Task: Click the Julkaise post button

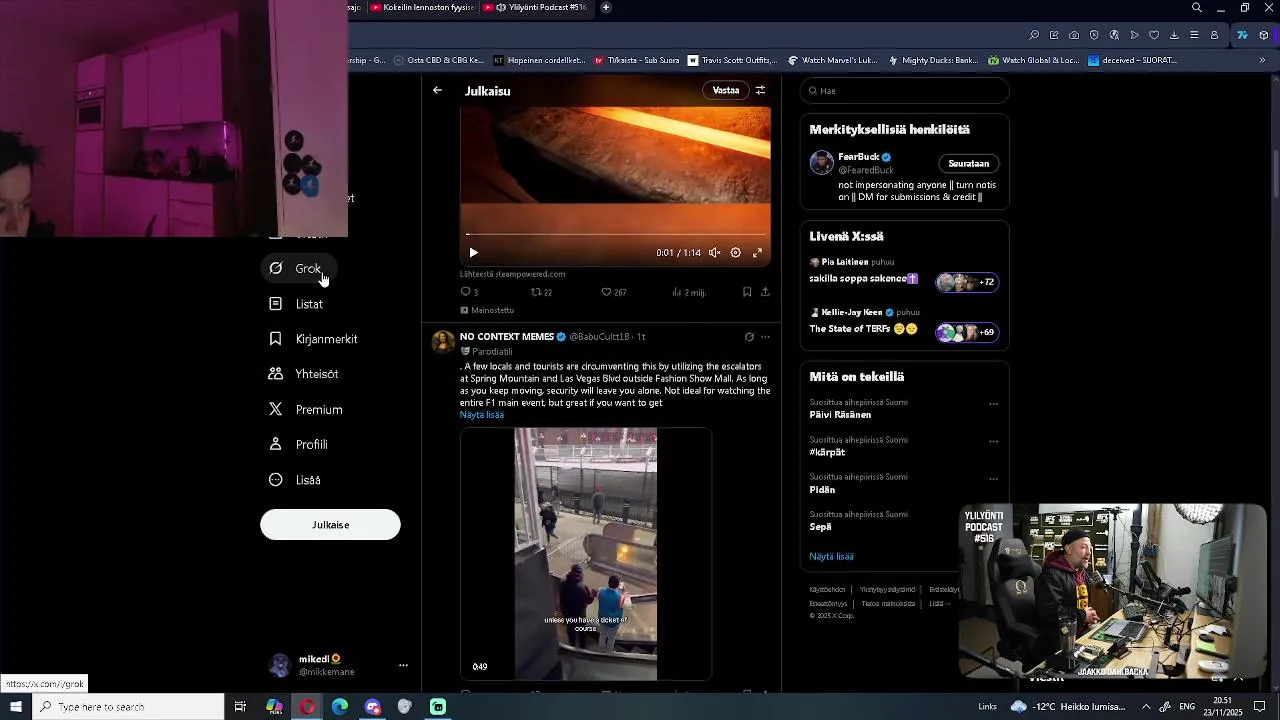Action: click(330, 525)
